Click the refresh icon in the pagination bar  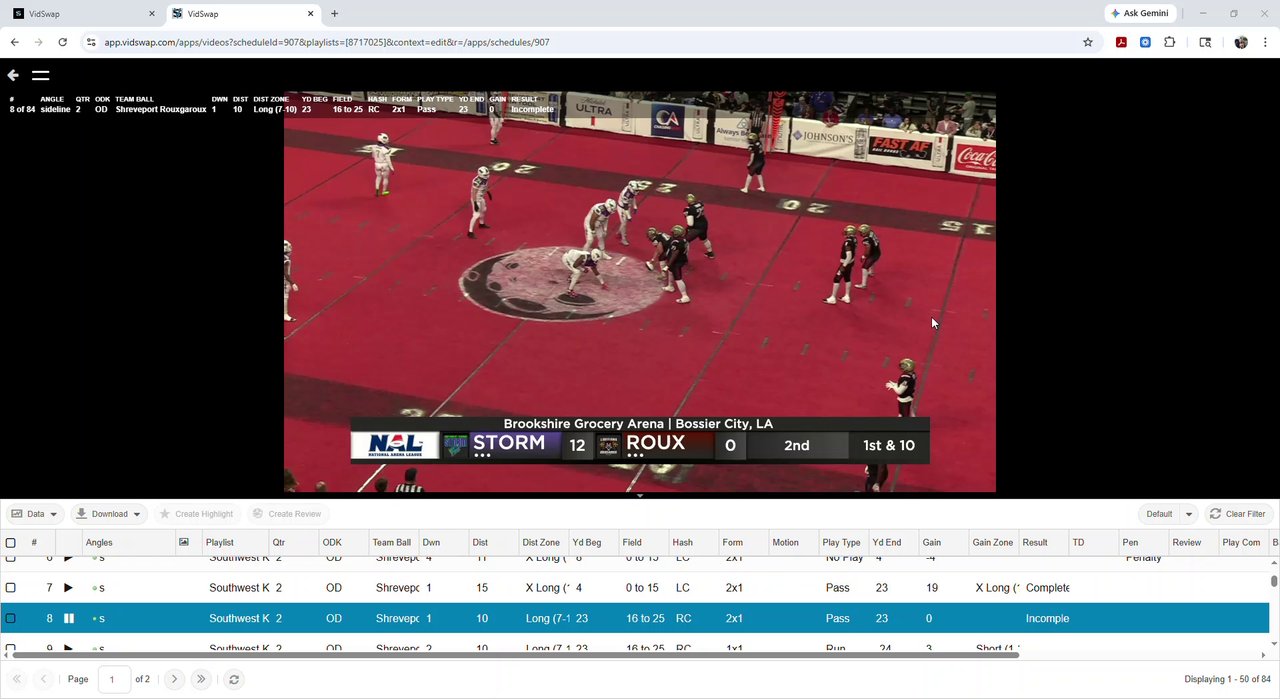234,679
